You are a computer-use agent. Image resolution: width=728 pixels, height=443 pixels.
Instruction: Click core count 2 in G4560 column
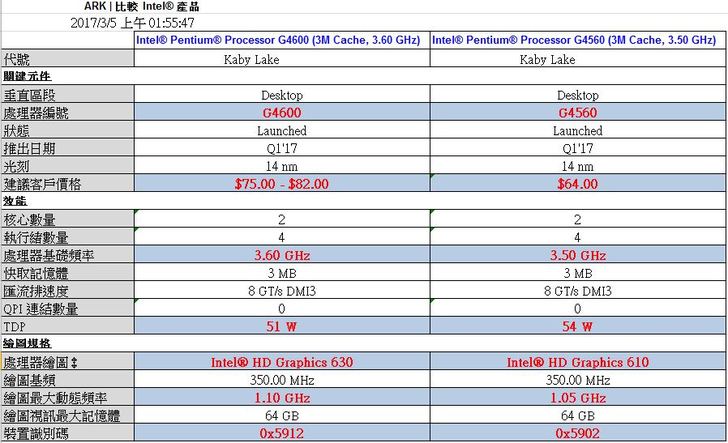[578, 219]
